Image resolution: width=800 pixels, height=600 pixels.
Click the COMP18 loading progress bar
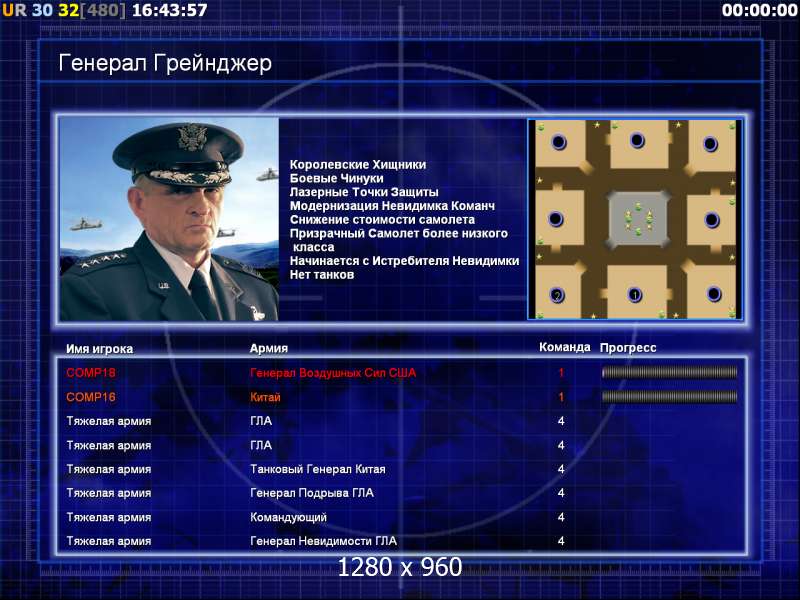click(x=669, y=372)
